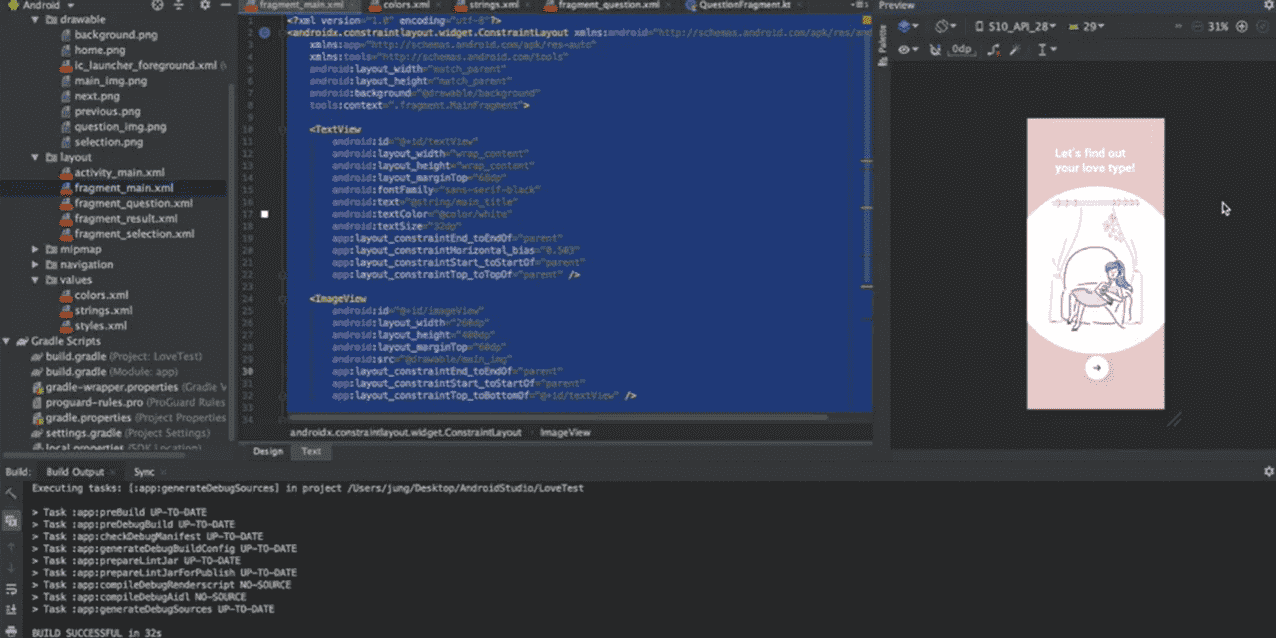
Task: Click the clear all constraints icon
Action: pos(992,49)
